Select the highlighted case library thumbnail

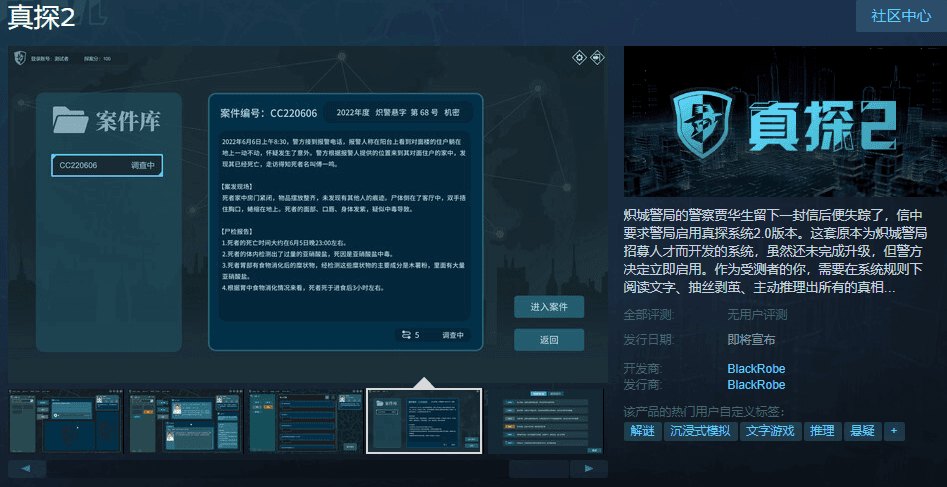pyautogui.click(x=424, y=421)
